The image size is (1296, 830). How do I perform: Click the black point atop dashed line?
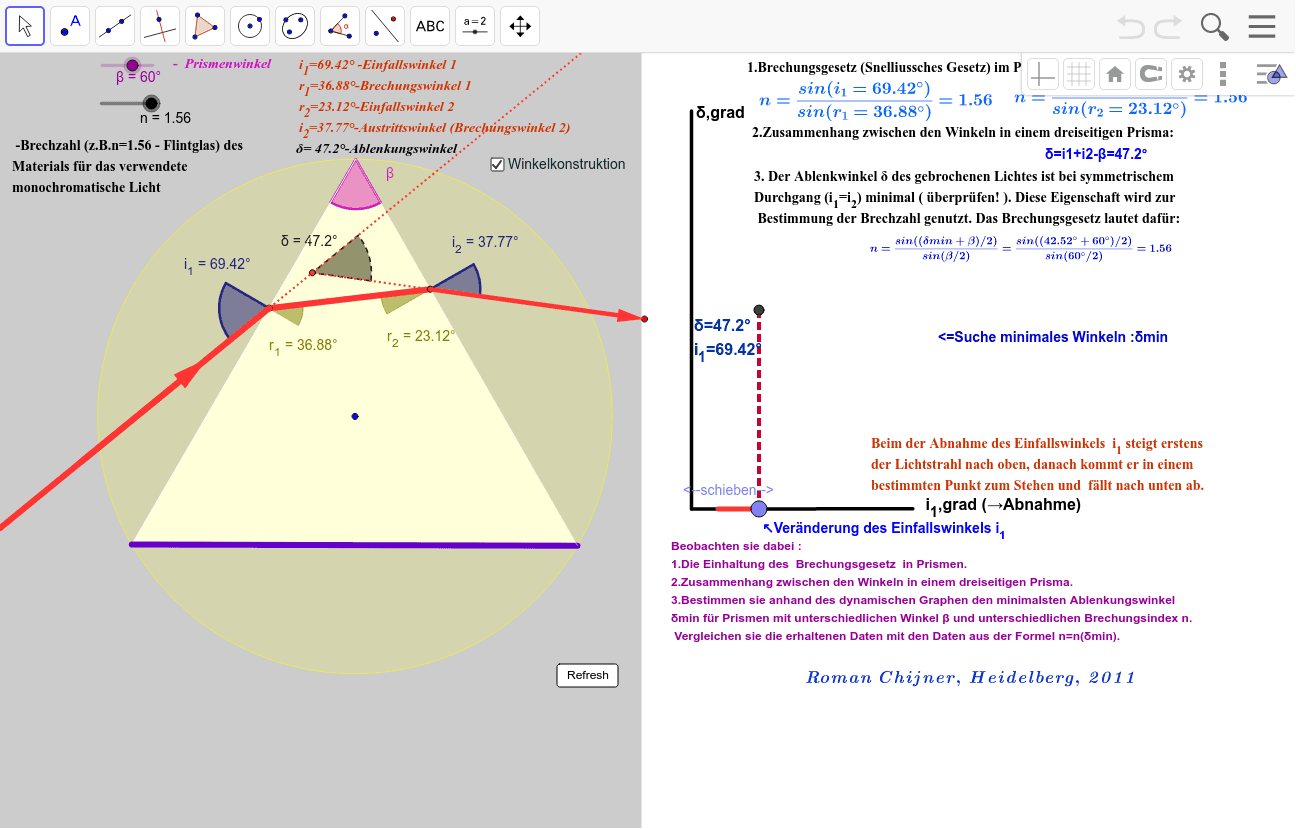click(760, 310)
